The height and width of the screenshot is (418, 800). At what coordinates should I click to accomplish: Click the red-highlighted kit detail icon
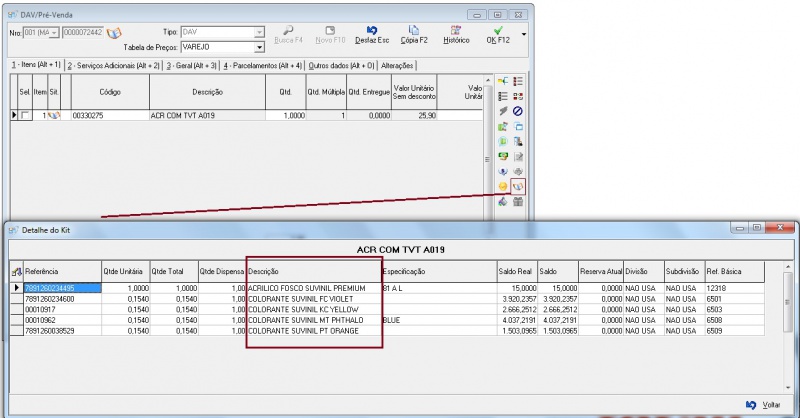[x=518, y=187]
